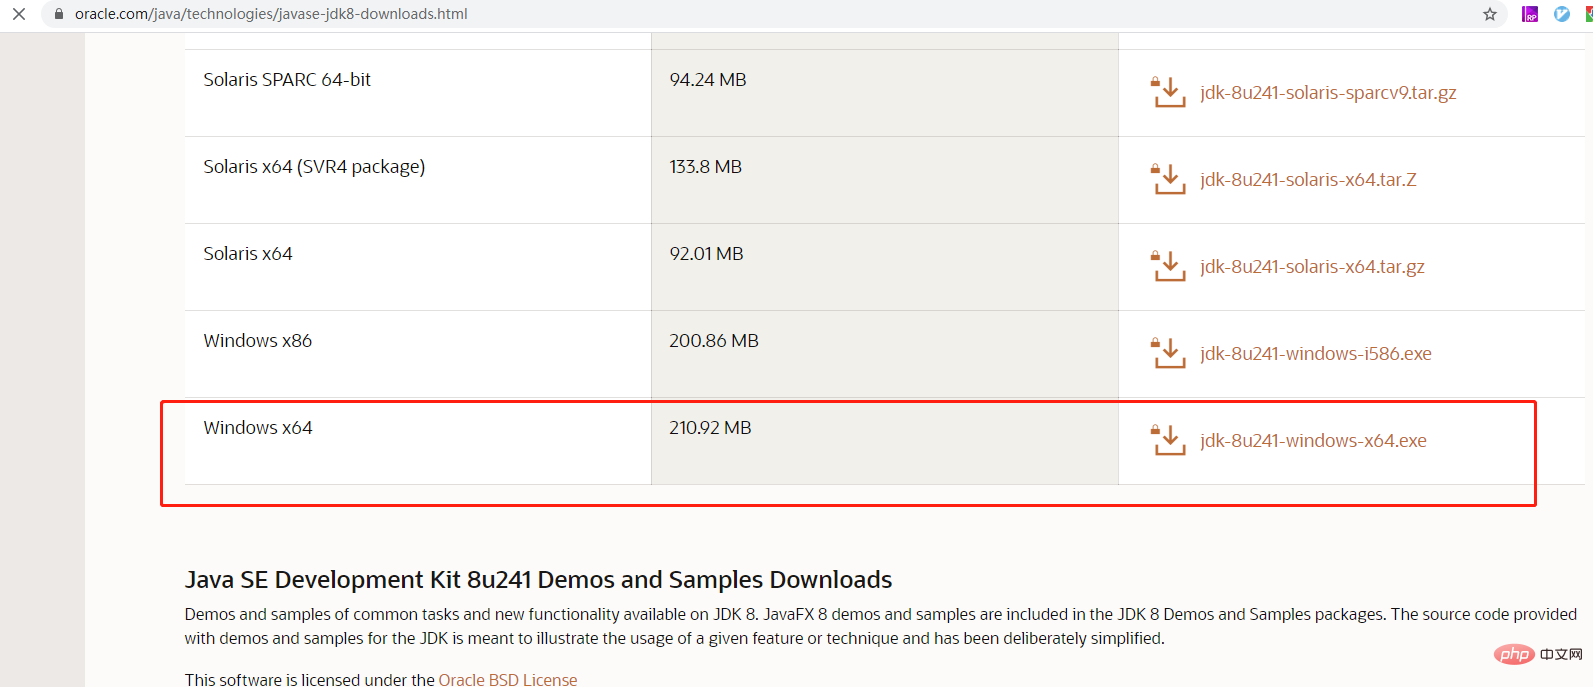Click the Windows x64 row label

coord(258,428)
